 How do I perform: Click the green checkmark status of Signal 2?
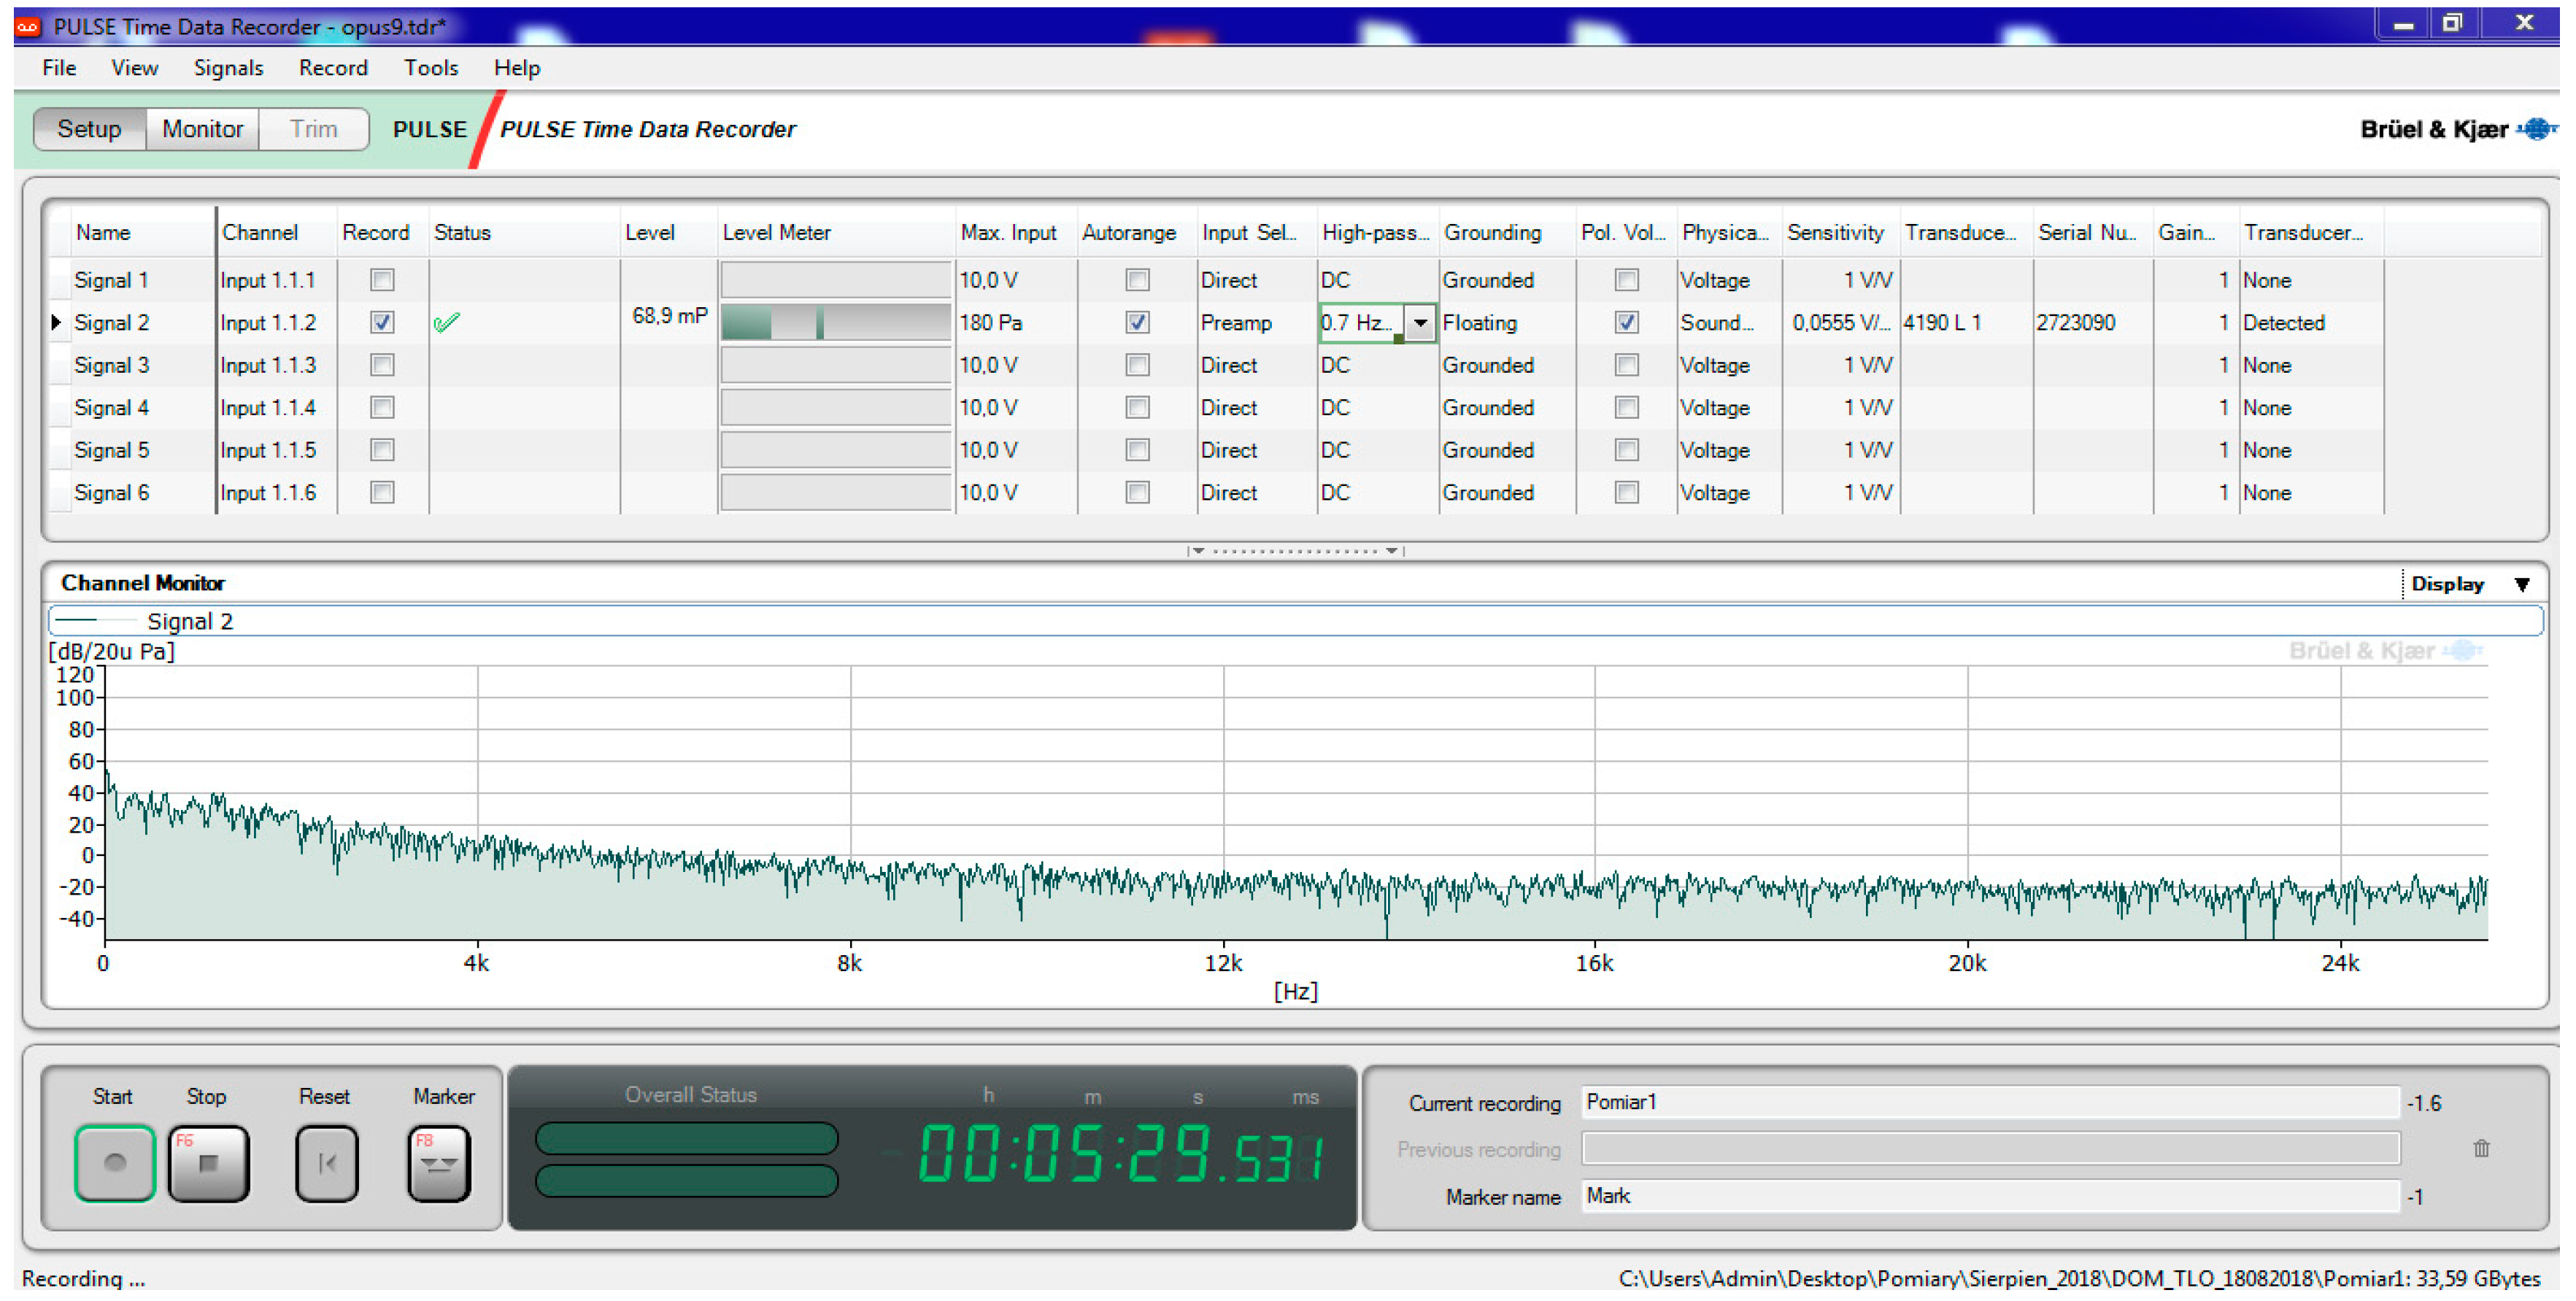click(x=446, y=323)
